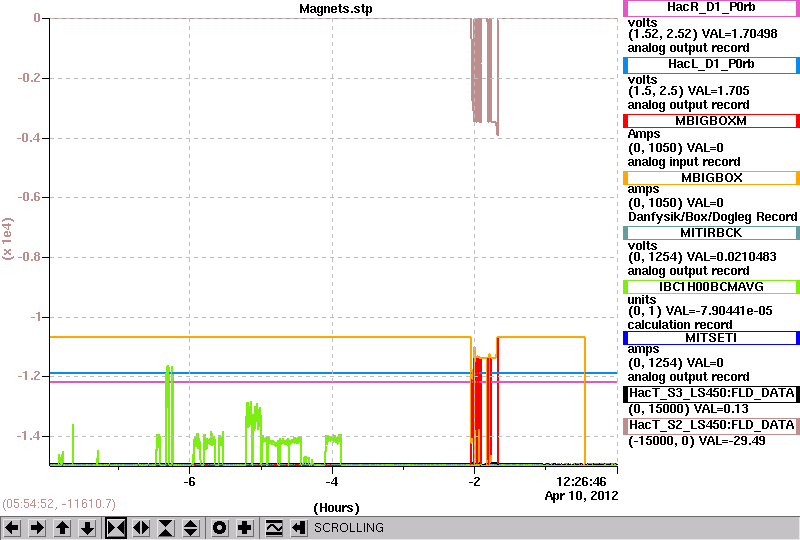Click the selected bowtie horizontal zoom icon

click(x=116, y=528)
